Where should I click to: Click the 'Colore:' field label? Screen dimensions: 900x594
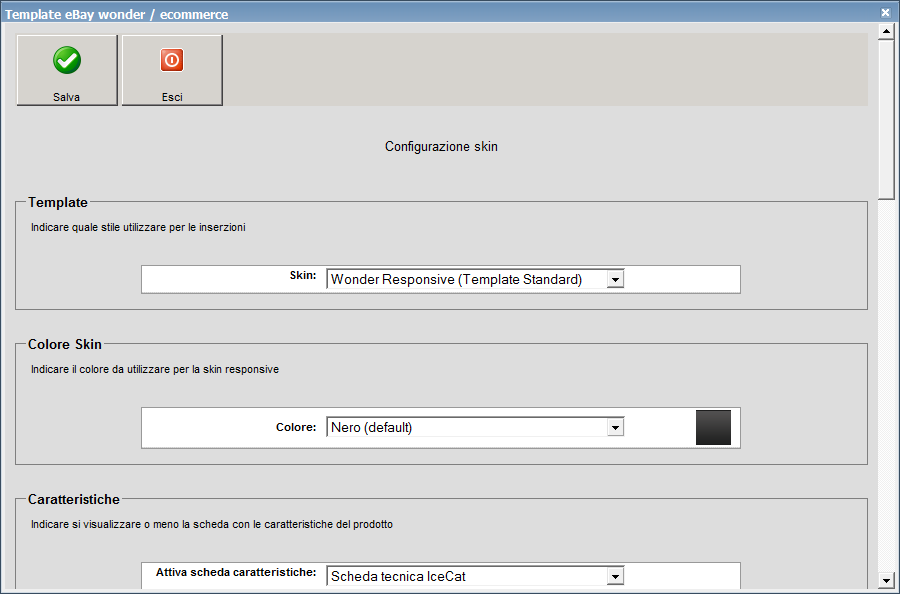click(296, 427)
